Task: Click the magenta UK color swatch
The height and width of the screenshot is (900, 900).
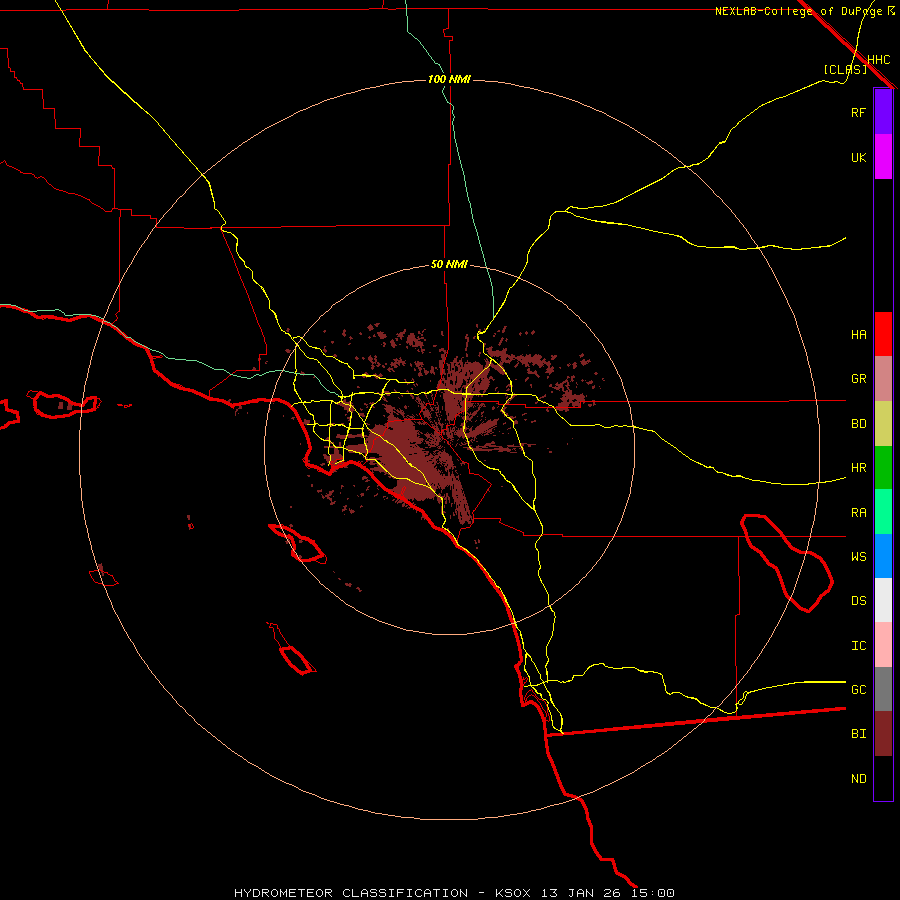Action: tap(883, 157)
